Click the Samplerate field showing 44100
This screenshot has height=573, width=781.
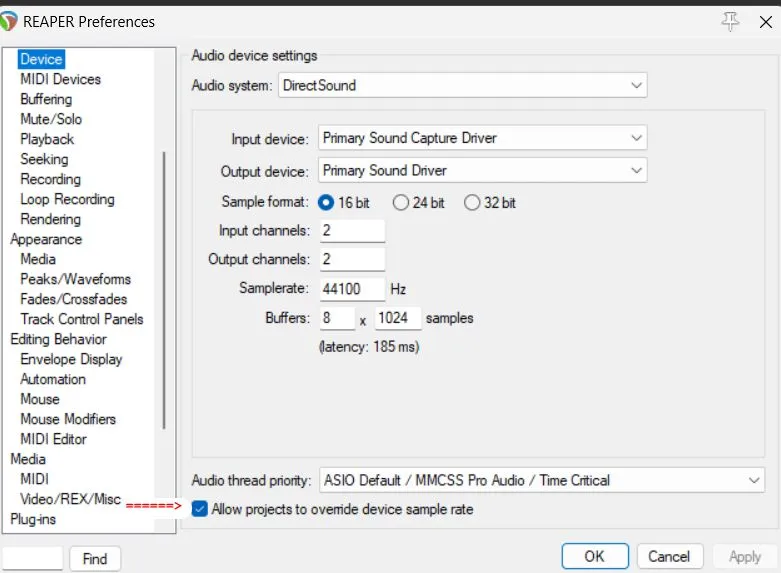(352, 288)
